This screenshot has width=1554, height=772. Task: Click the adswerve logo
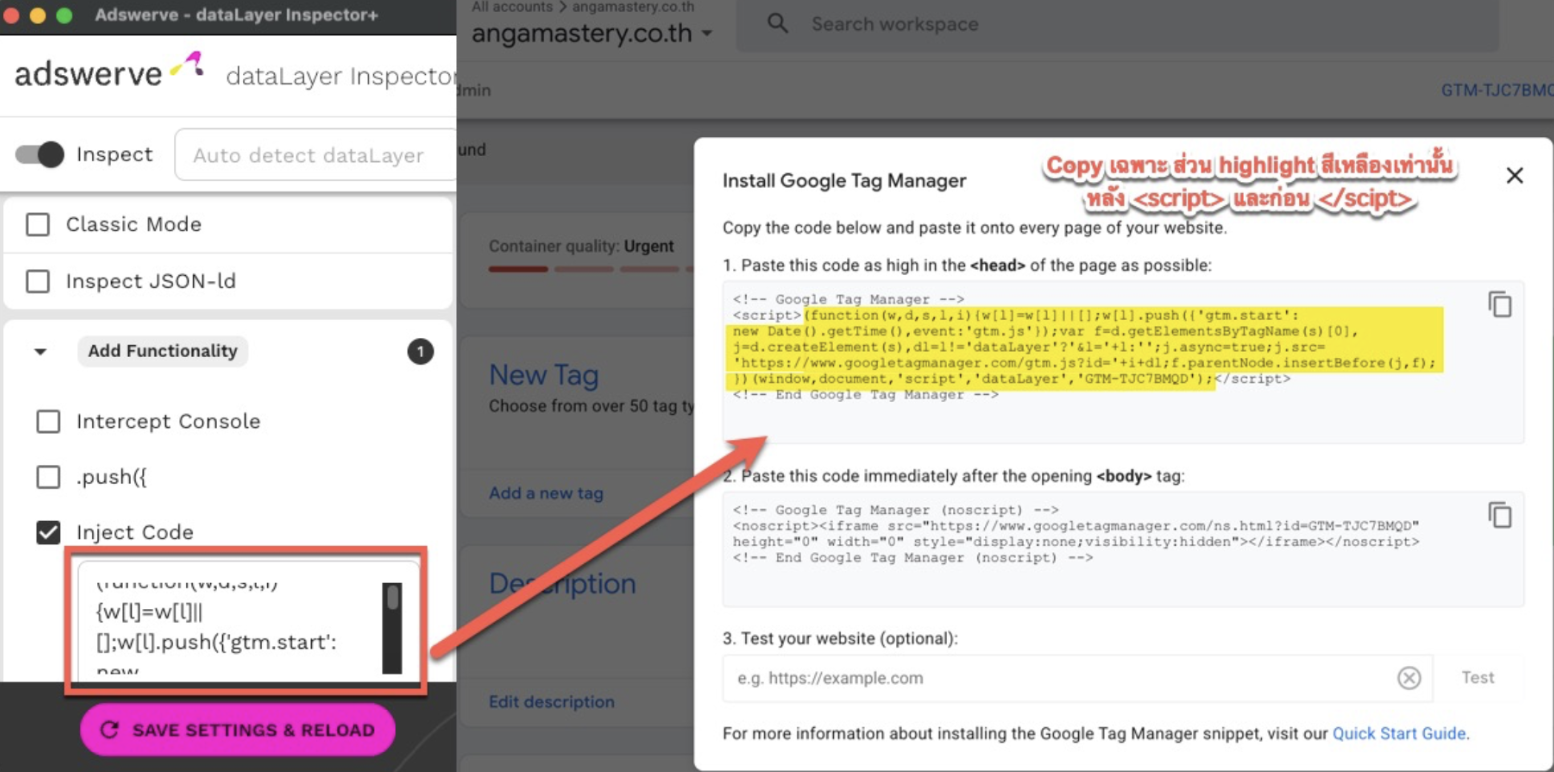[110, 72]
